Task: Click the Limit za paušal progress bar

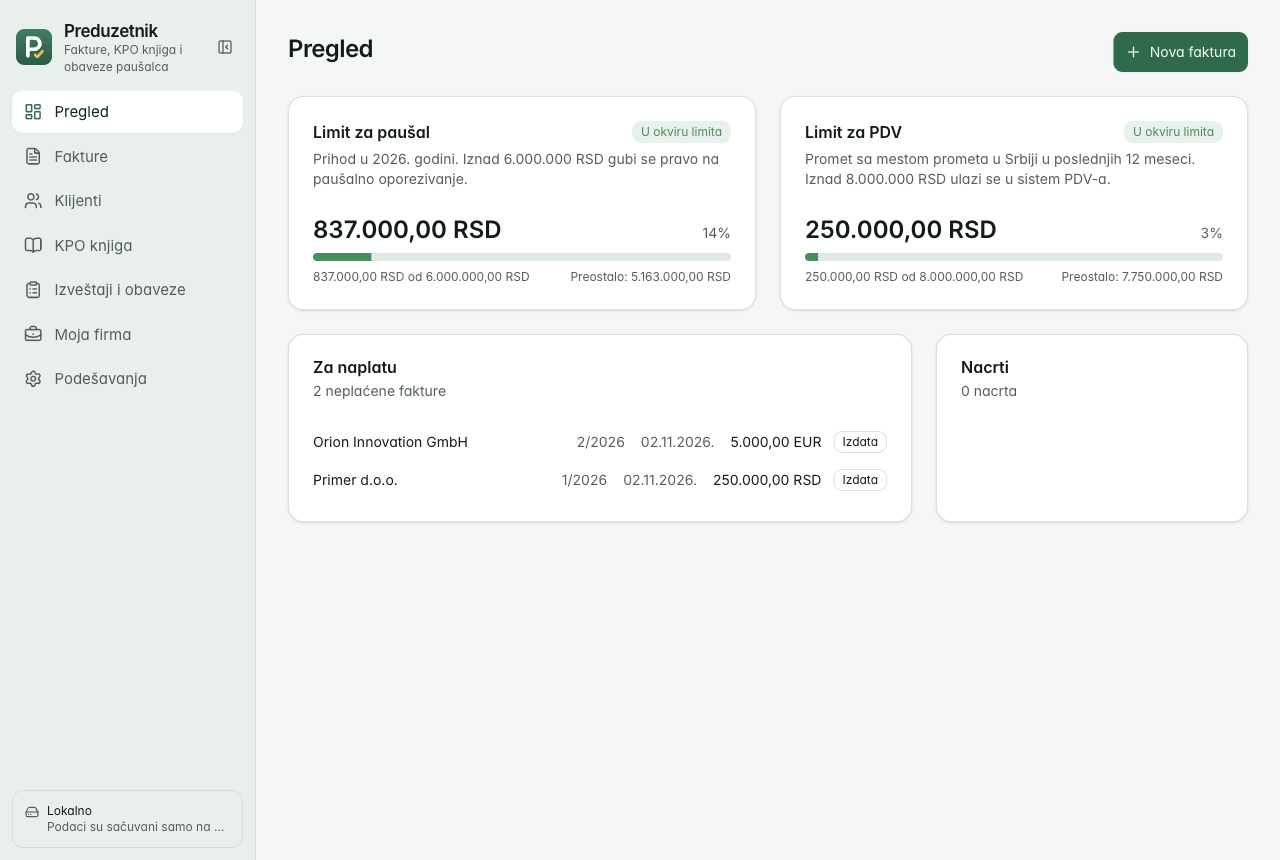Action: (x=522, y=257)
